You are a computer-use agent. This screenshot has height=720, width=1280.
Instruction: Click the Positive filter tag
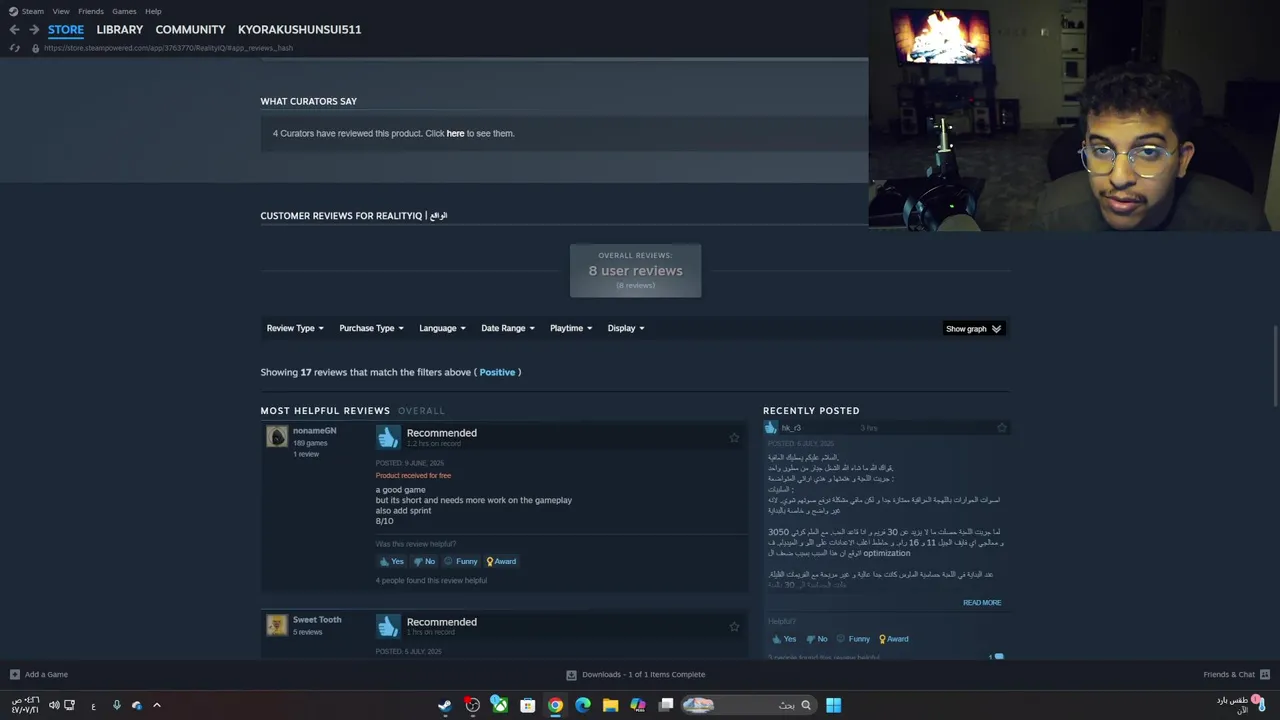point(497,372)
